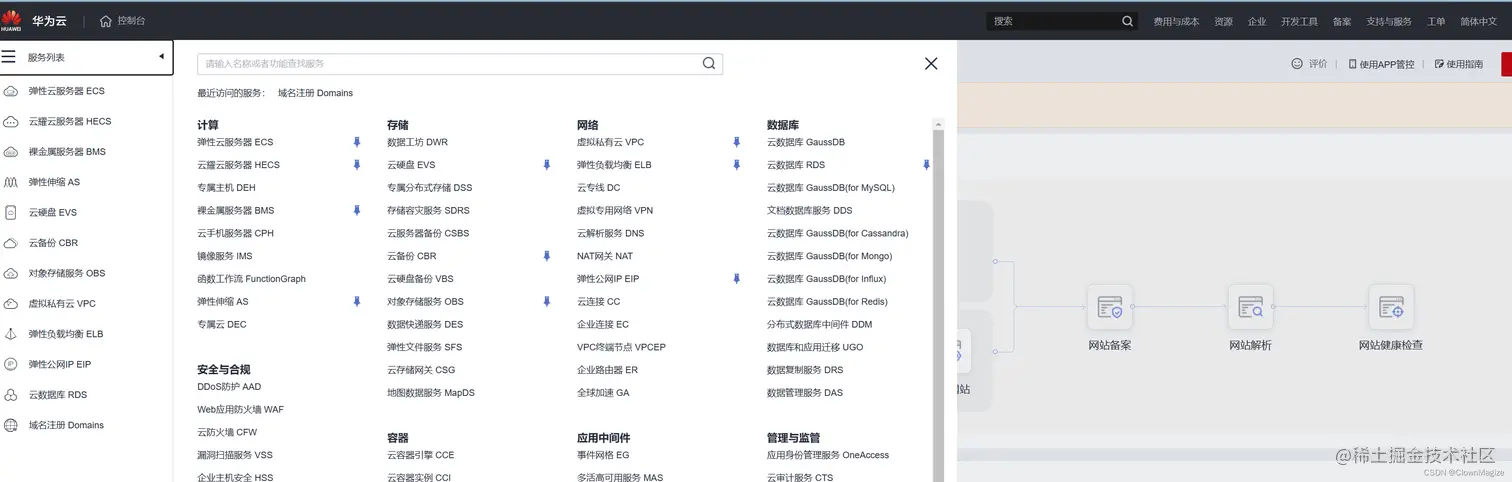Unpin 云耀云服务器 HECS in 计算 list

(x=357, y=165)
